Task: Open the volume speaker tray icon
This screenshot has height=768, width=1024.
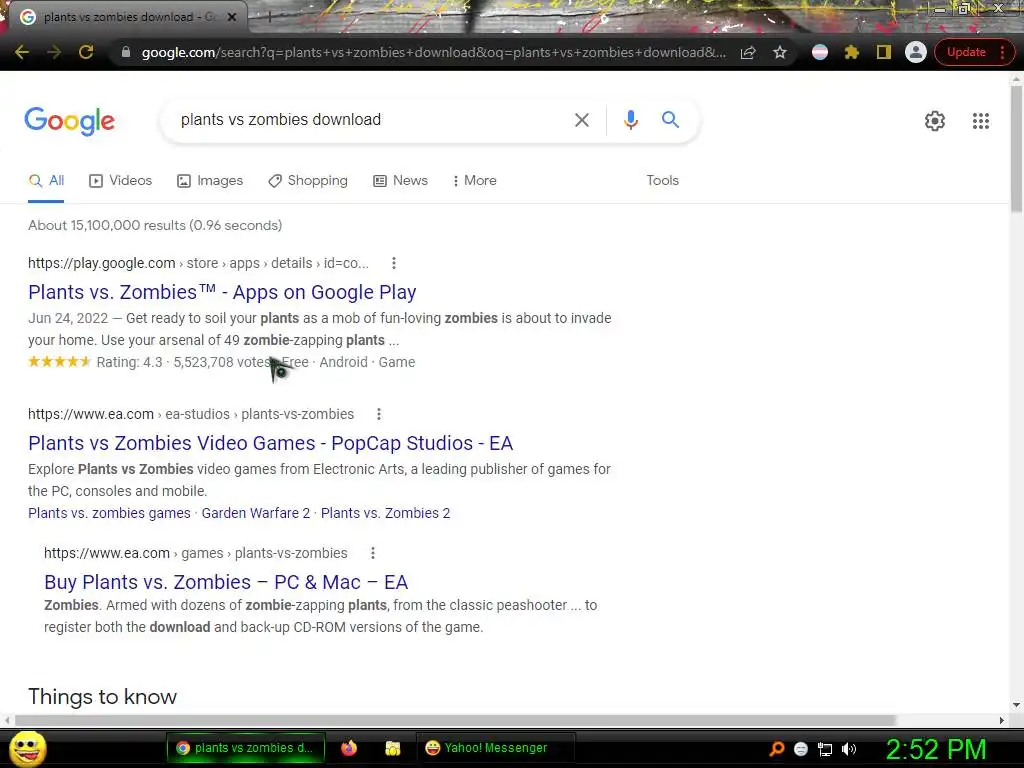Action: click(x=848, y=749)
